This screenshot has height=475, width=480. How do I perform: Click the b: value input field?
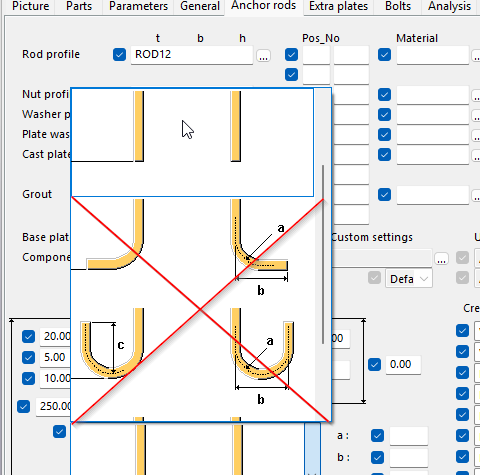pos(409,457)
